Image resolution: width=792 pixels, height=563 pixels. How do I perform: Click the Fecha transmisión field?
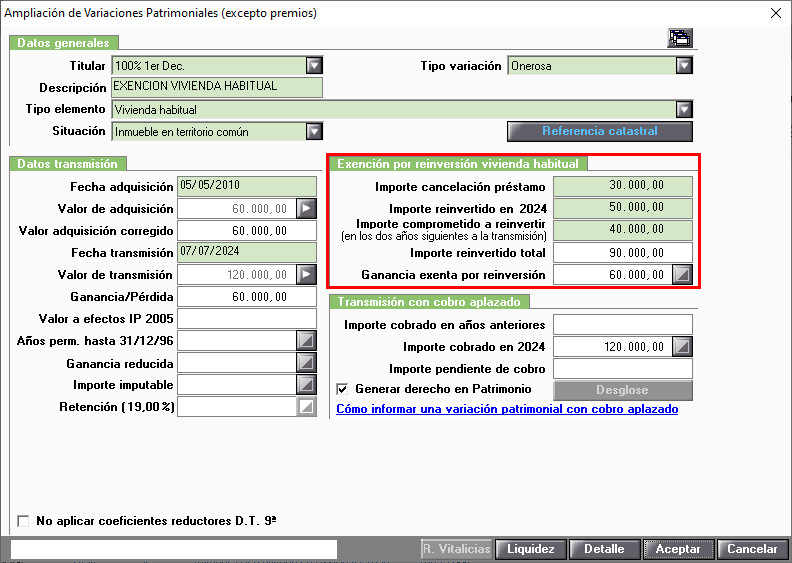tap(246, 252)
